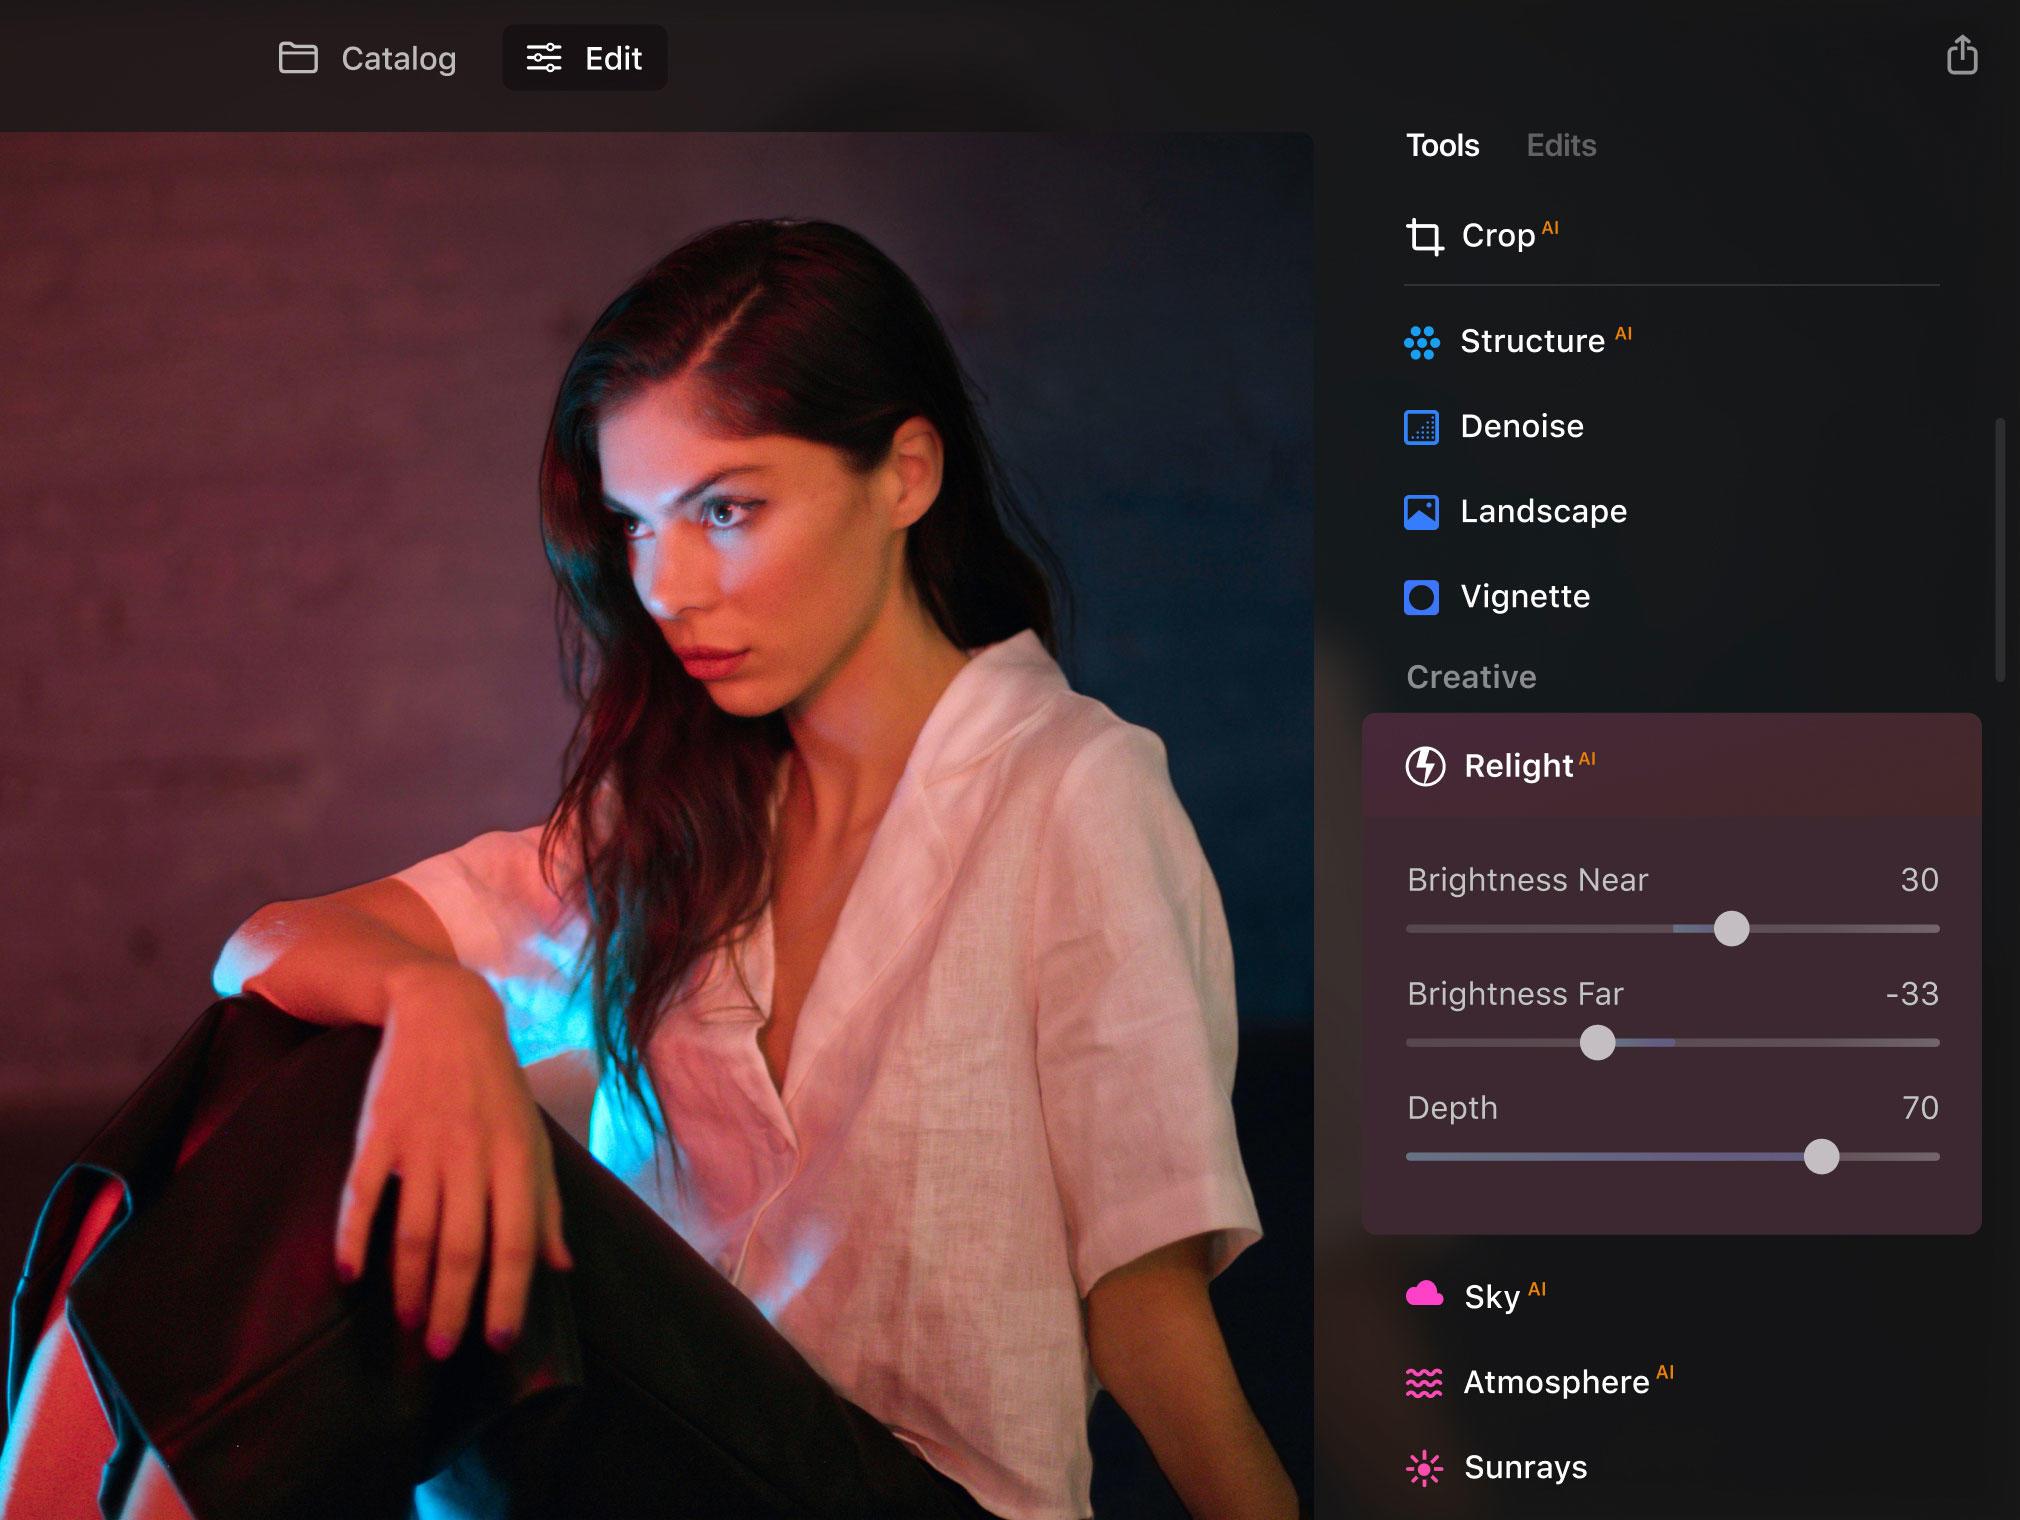Click the Landscape picture icon

(x=1422, y=512)
